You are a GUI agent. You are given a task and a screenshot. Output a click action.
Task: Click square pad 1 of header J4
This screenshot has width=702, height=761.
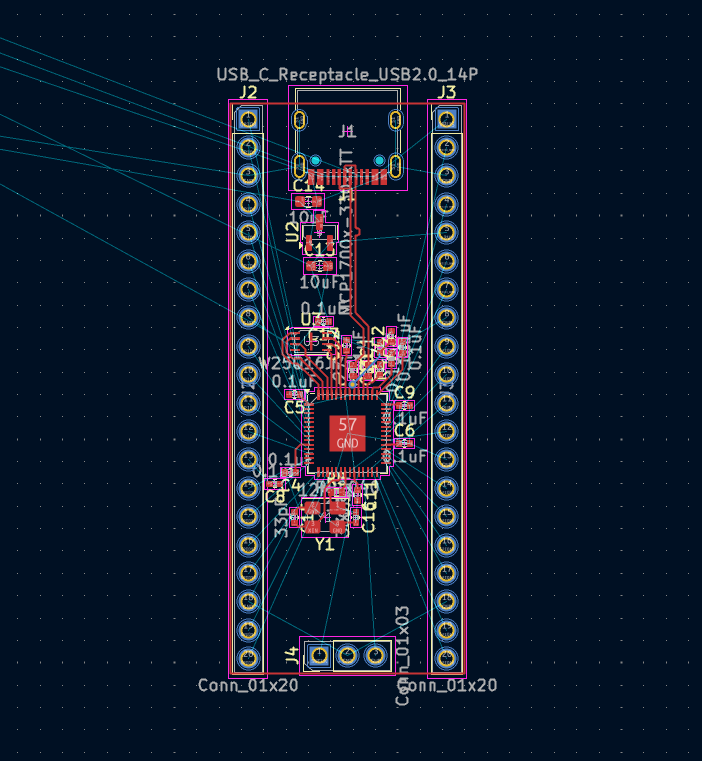tap(319, 655)
